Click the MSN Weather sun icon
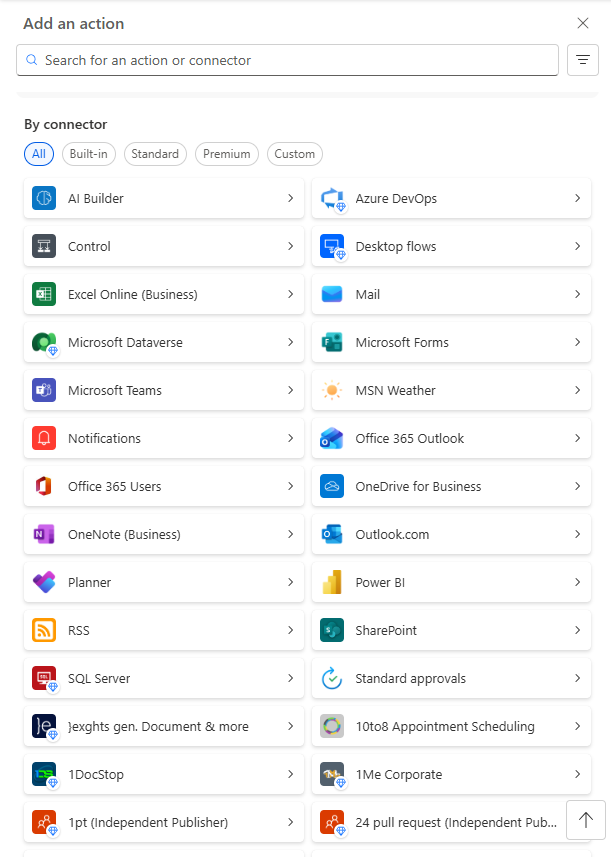Screen dimensions: 611x857 (332, 390)
